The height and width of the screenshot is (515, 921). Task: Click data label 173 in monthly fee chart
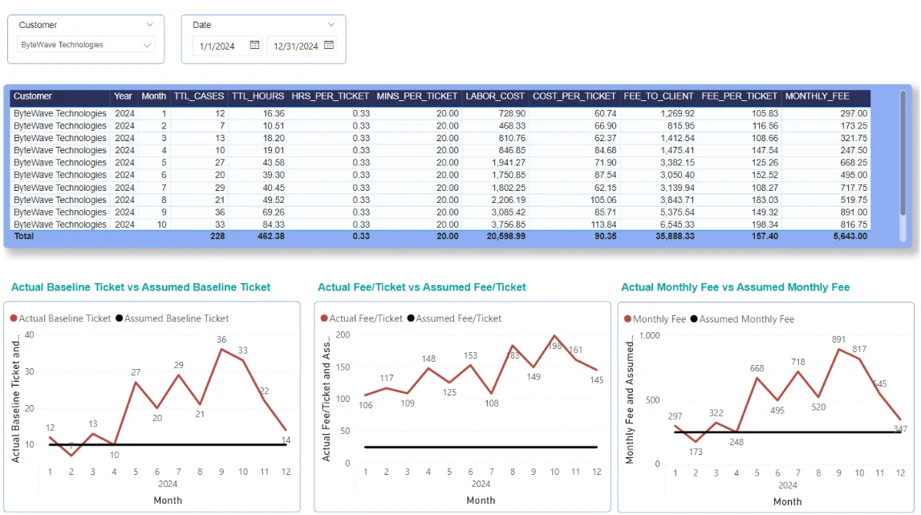click(x=695, y=452)
